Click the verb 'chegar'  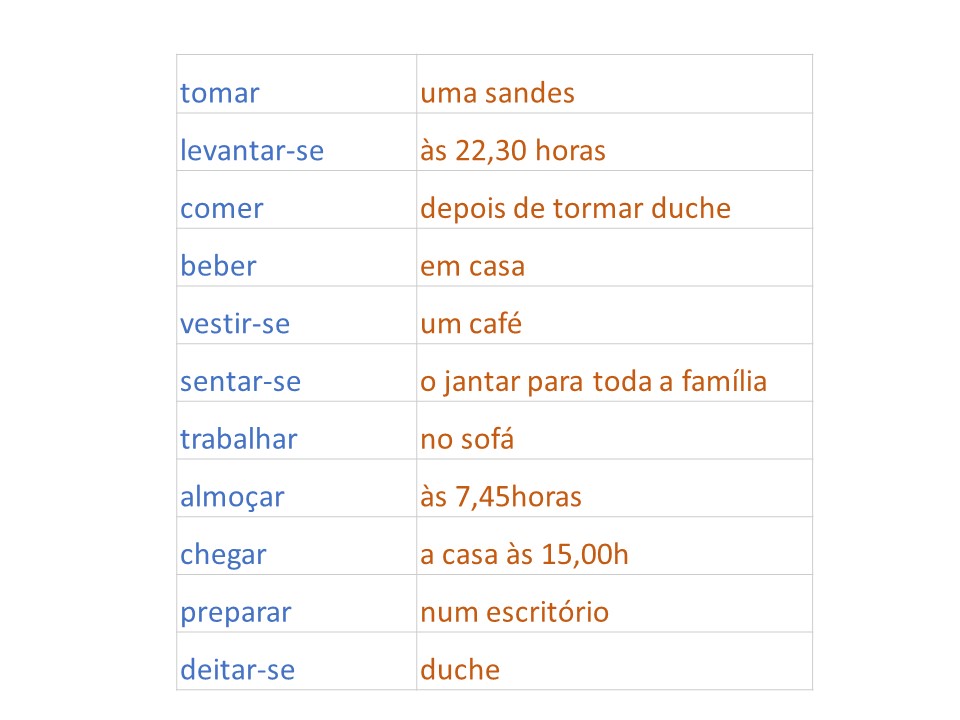pyautogui.click(x=224, y=555)
